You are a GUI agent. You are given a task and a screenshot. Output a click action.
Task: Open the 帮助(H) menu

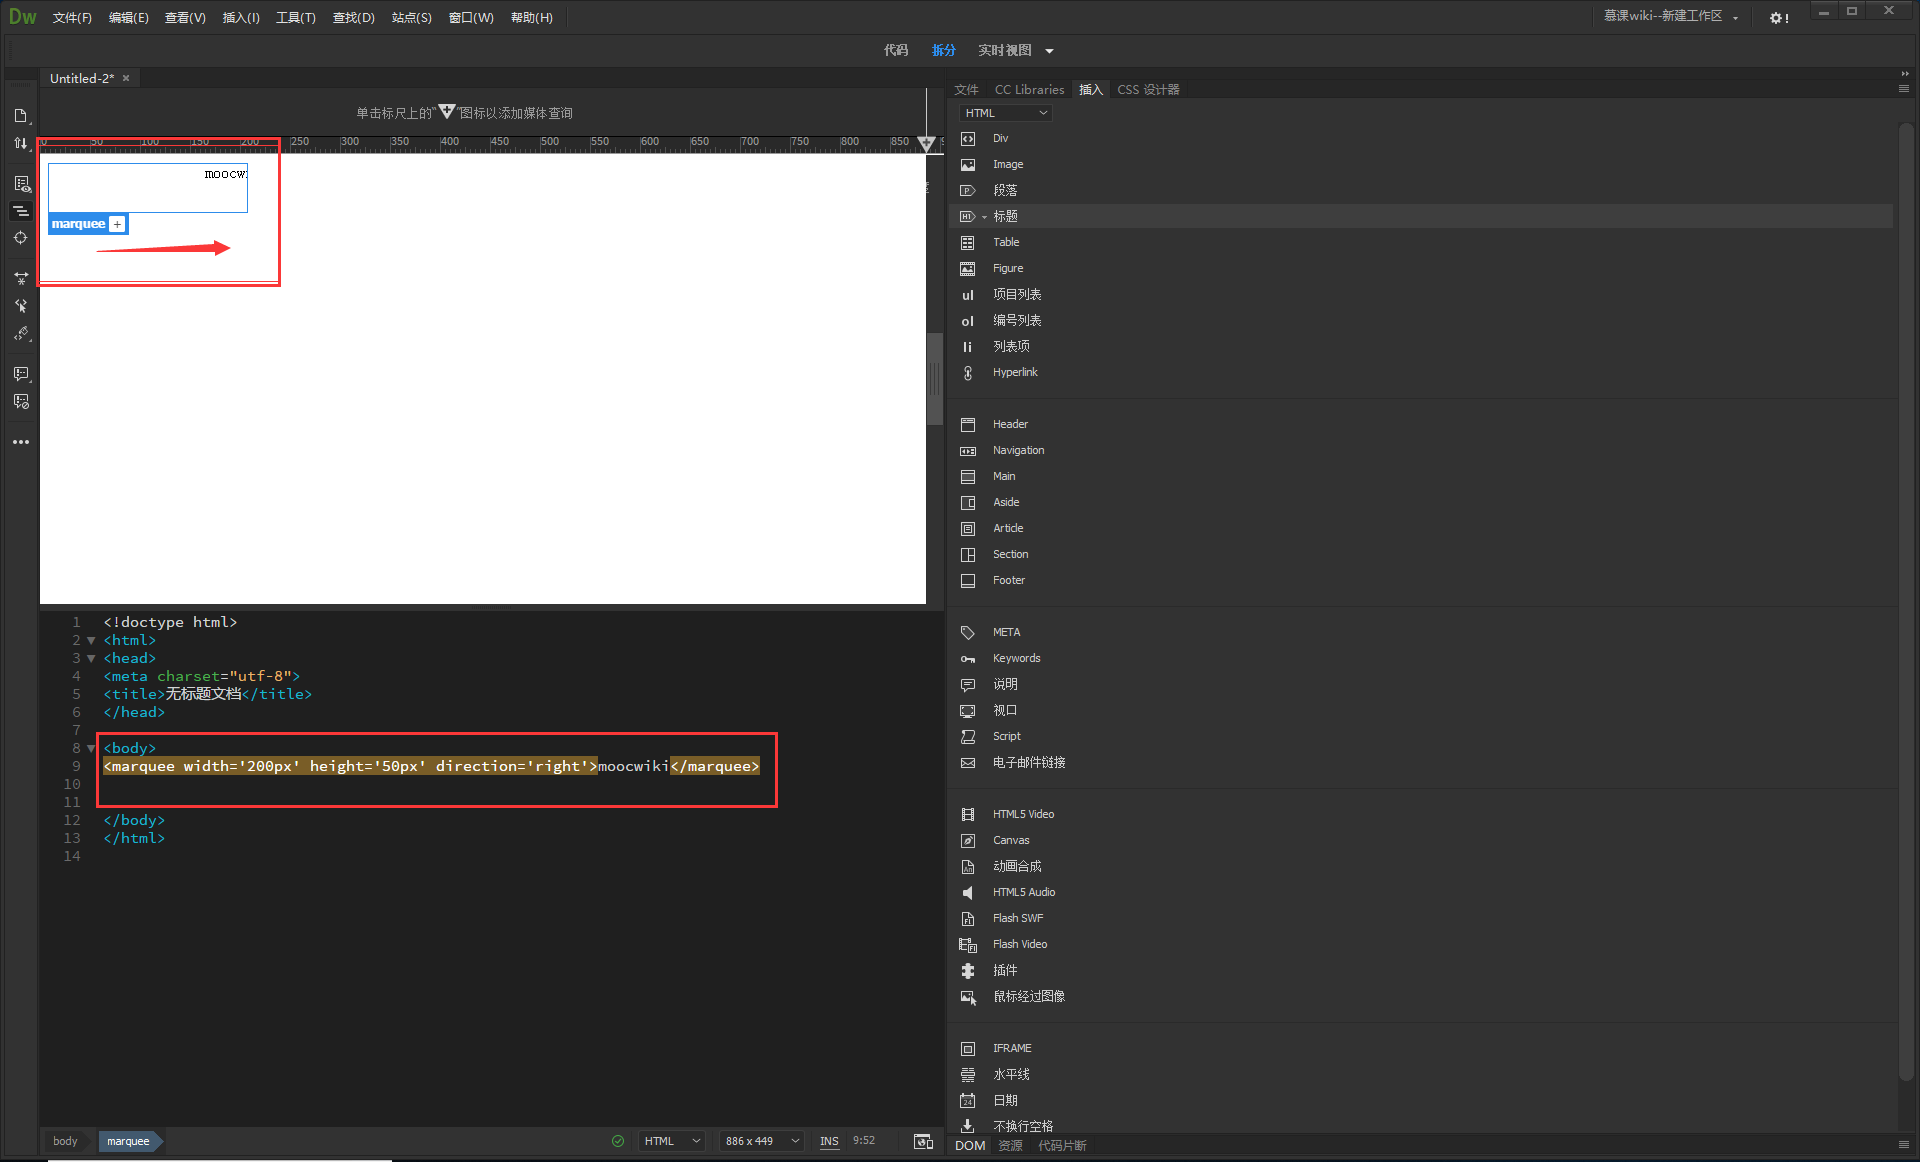pos(531,18)
